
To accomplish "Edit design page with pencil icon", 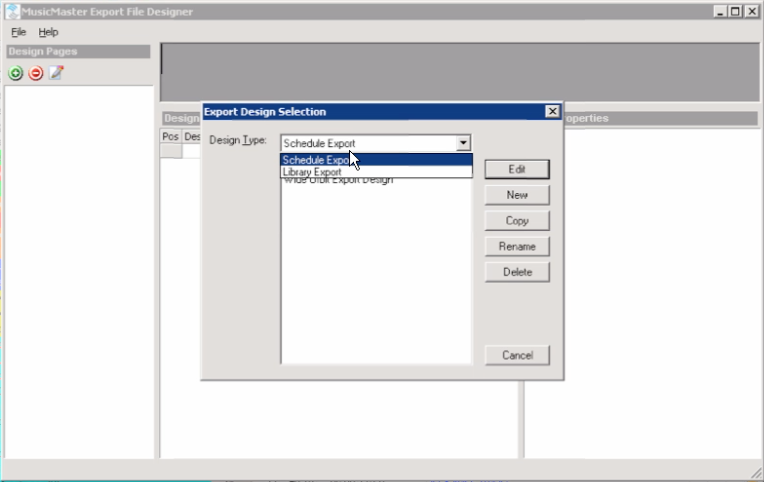I will [x=56, y=73].
